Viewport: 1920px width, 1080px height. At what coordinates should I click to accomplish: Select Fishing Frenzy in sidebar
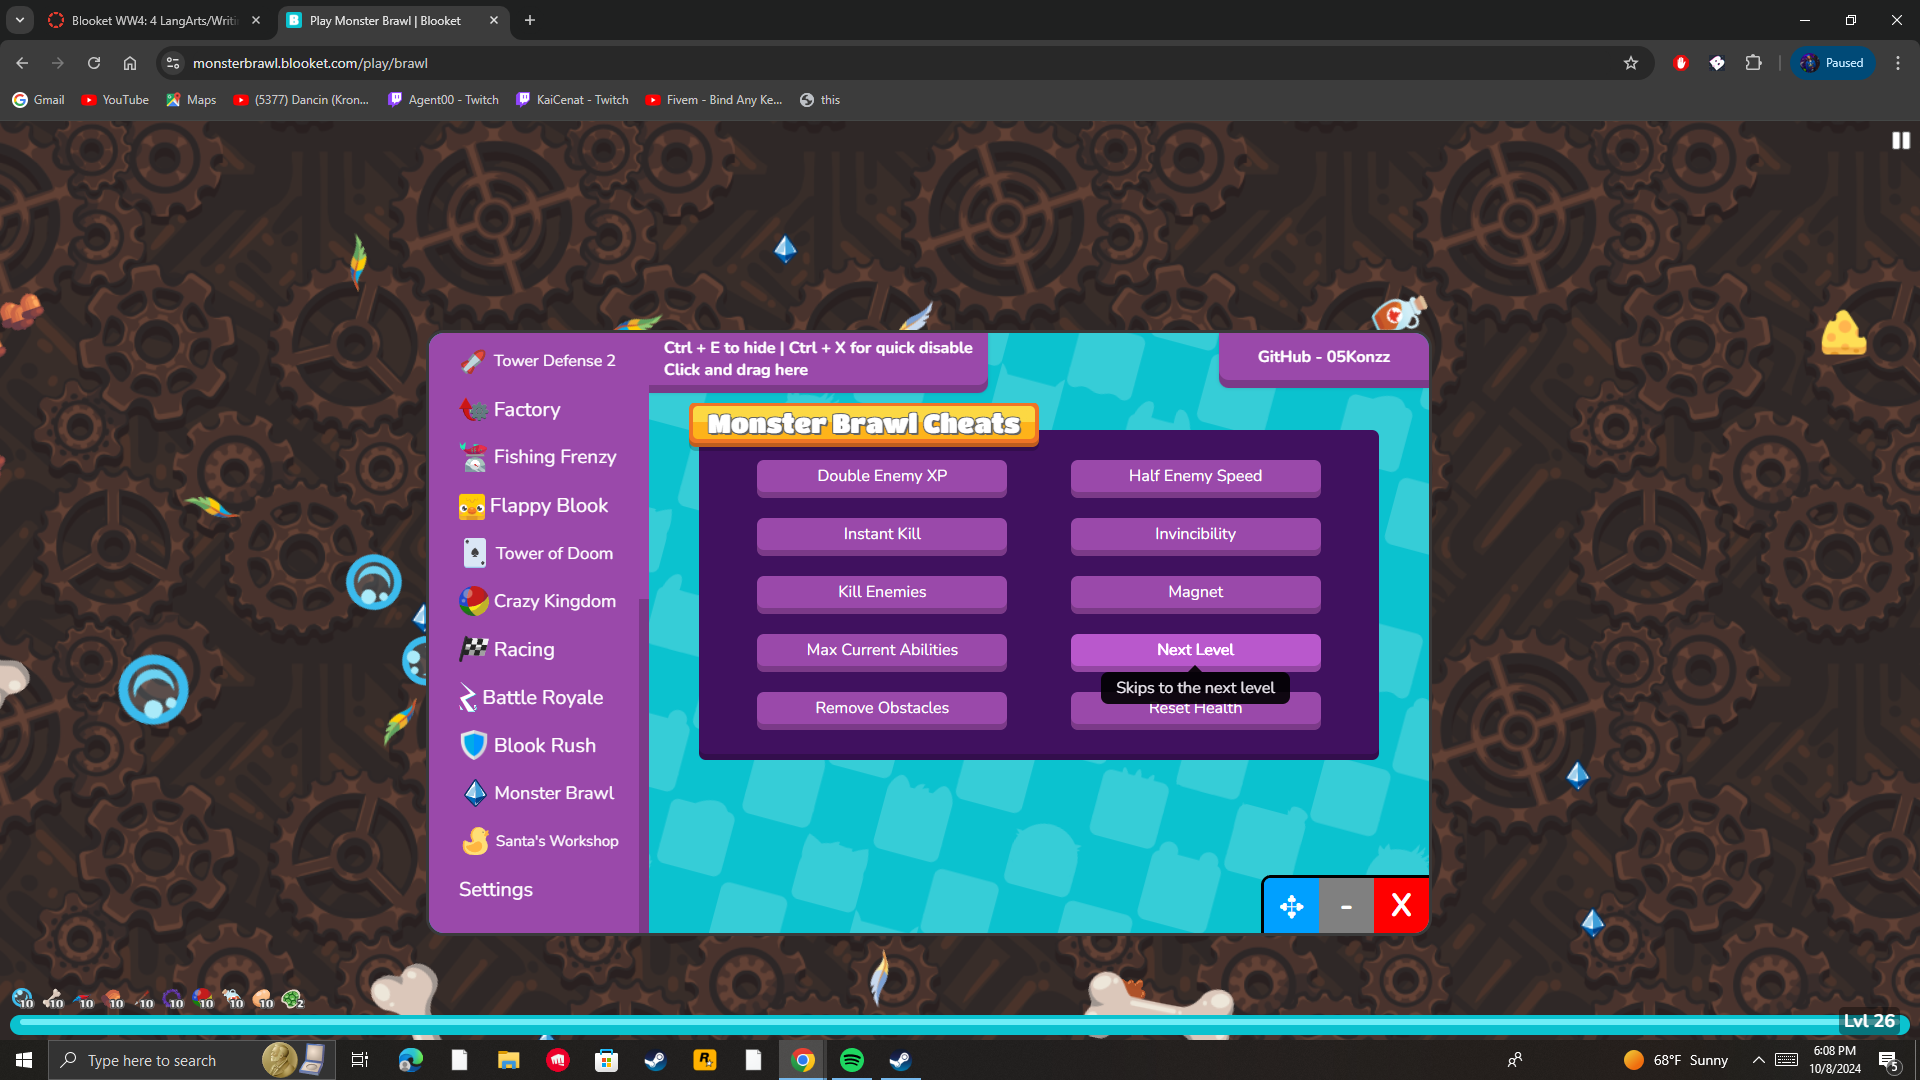point(554,457)
